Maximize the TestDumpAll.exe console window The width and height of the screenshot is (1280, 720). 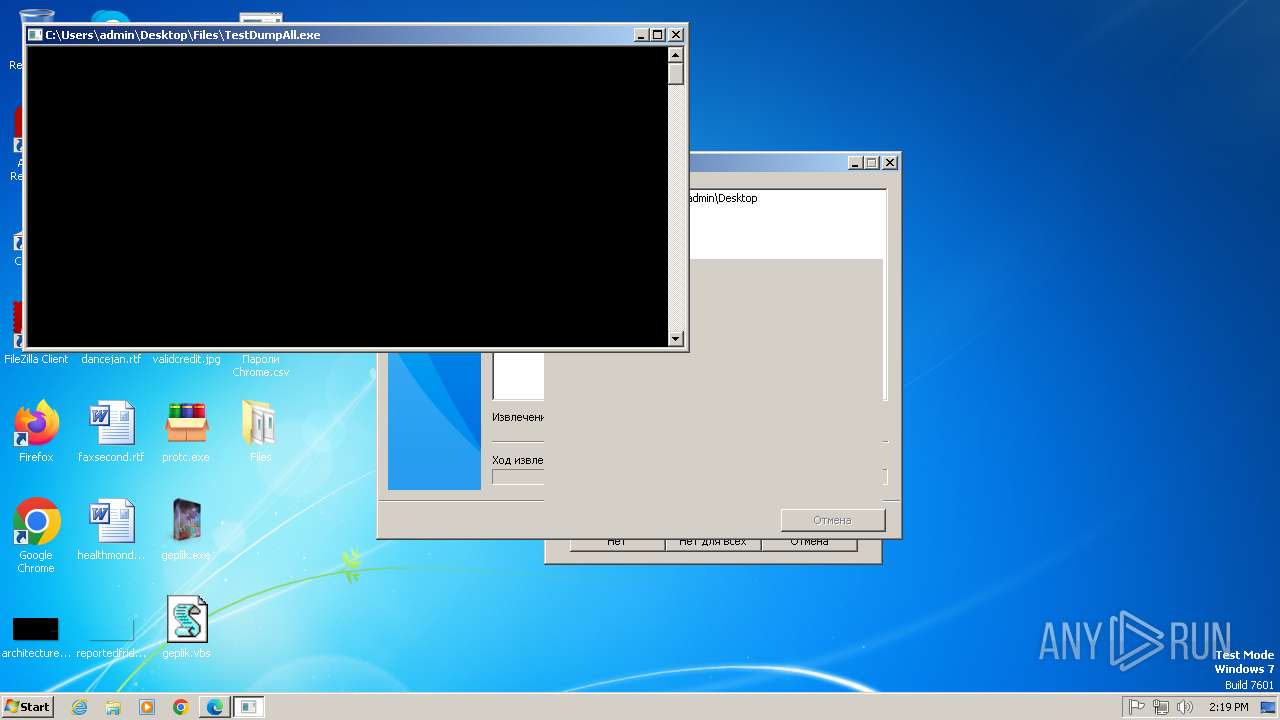pyautogui.click(x=658, y=35)
